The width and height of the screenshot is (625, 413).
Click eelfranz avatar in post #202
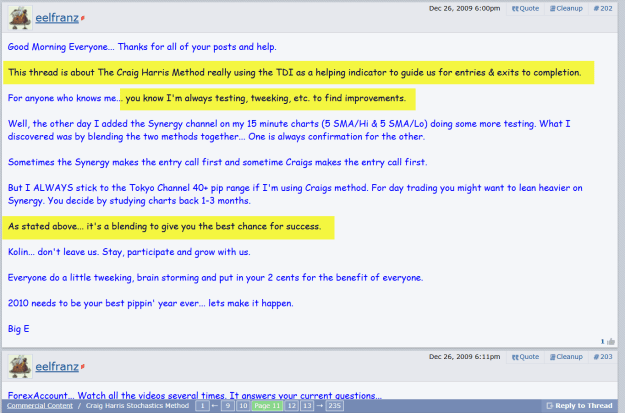pyautogui.click(x=20, y=18)
